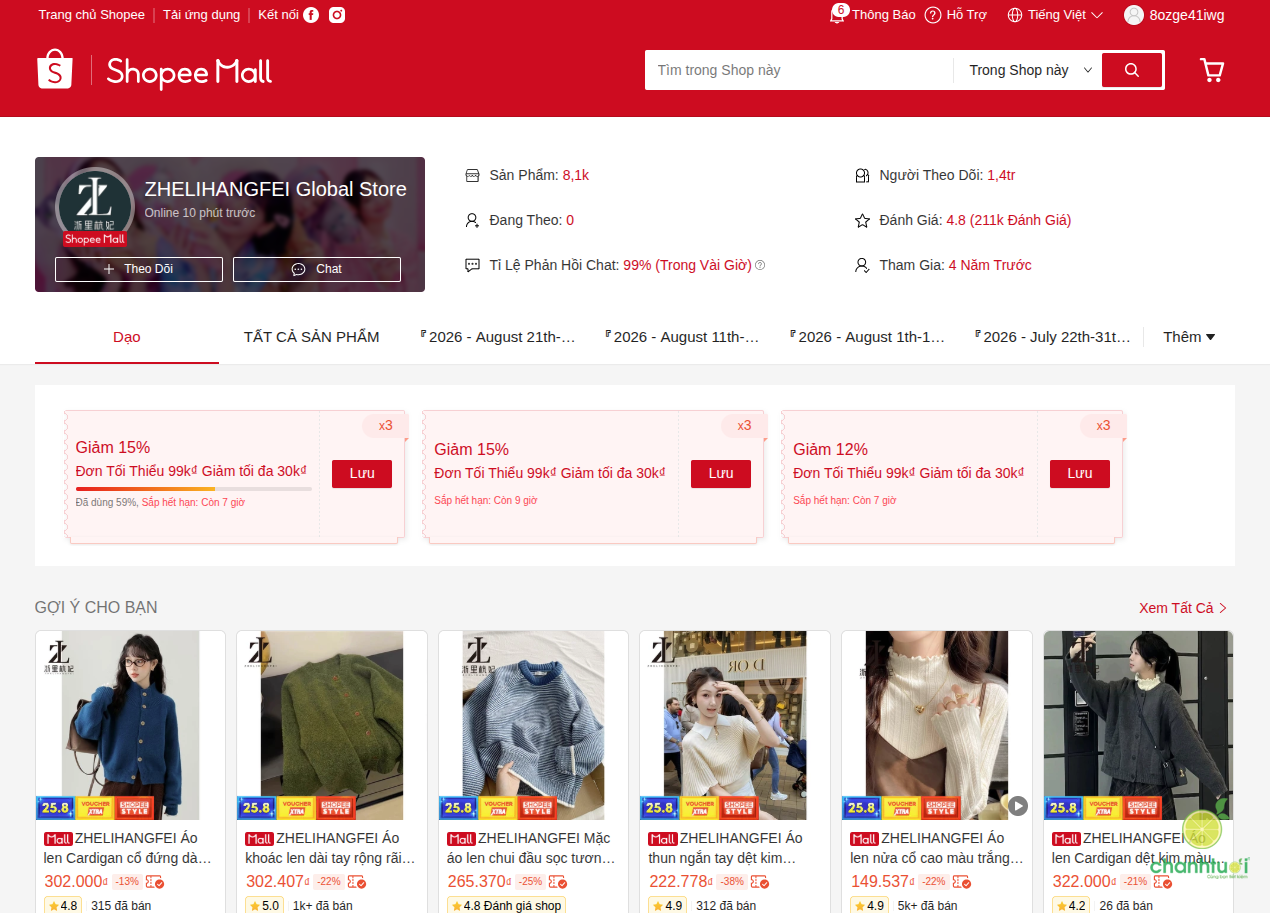Click the Sản Phẩm store icon
1270x913 pixels.
pos(473,175)
